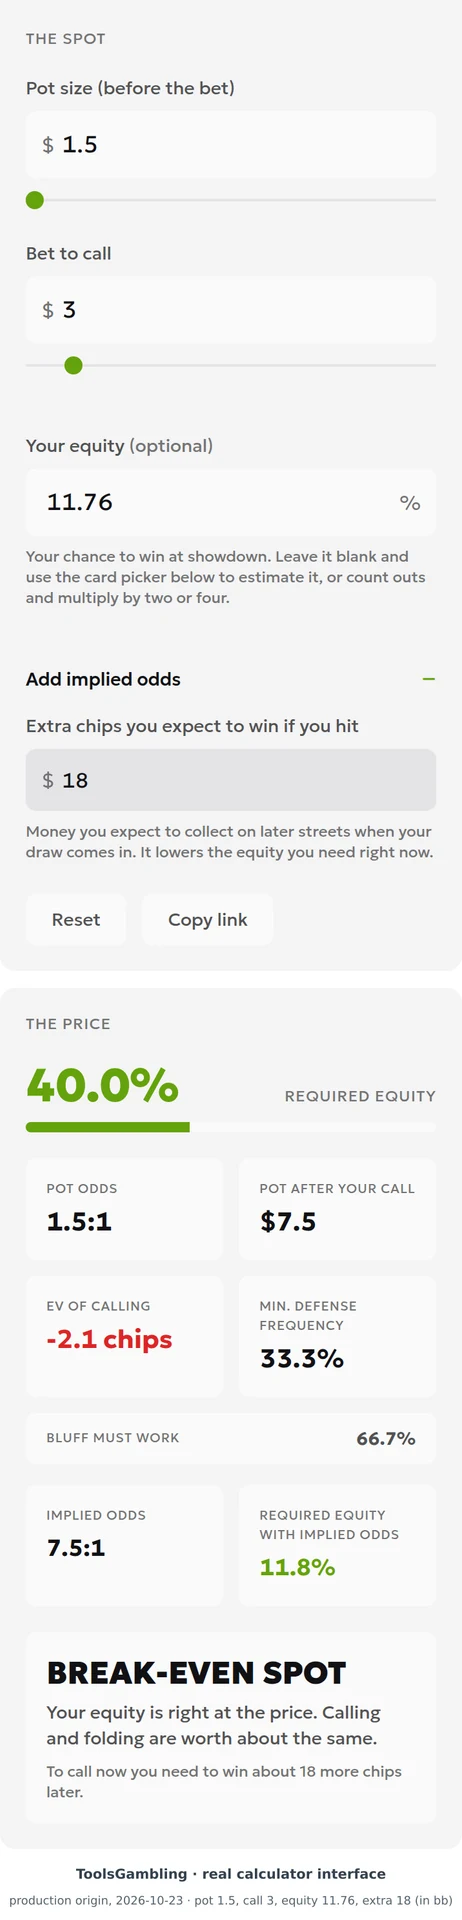Collapse implied odds with the minus icon
This screenshot has height=1920, width=462.
pyautogui.click(x=429, y=679)
